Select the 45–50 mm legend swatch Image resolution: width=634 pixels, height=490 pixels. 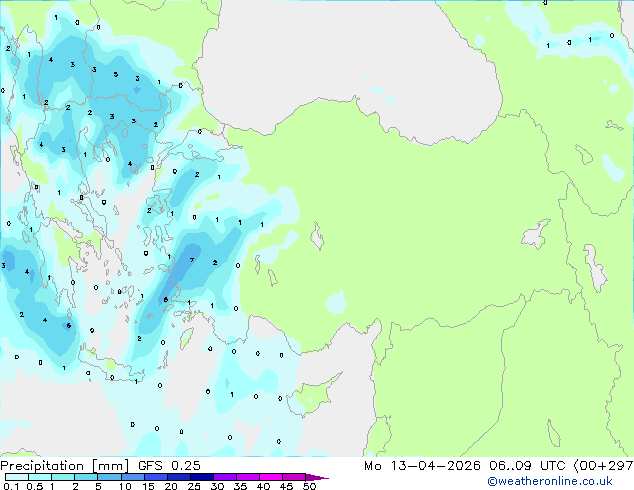click(x=294, y=477)
